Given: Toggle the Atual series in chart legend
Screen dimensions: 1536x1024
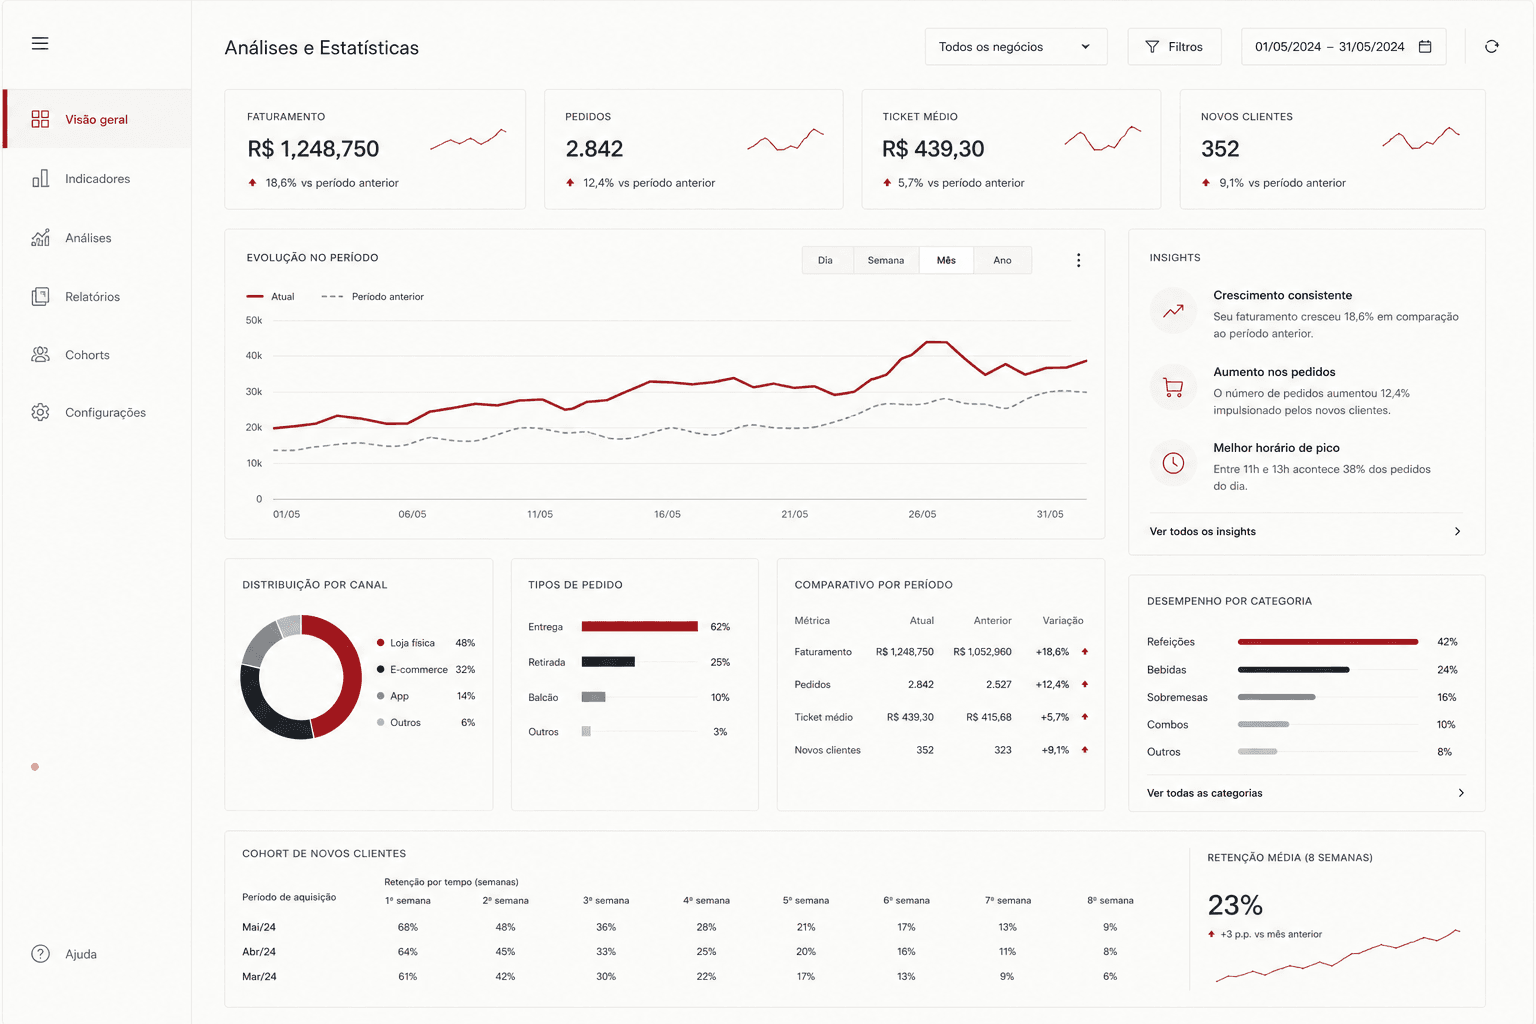Looking at the screenshot, I should (271, 297).
